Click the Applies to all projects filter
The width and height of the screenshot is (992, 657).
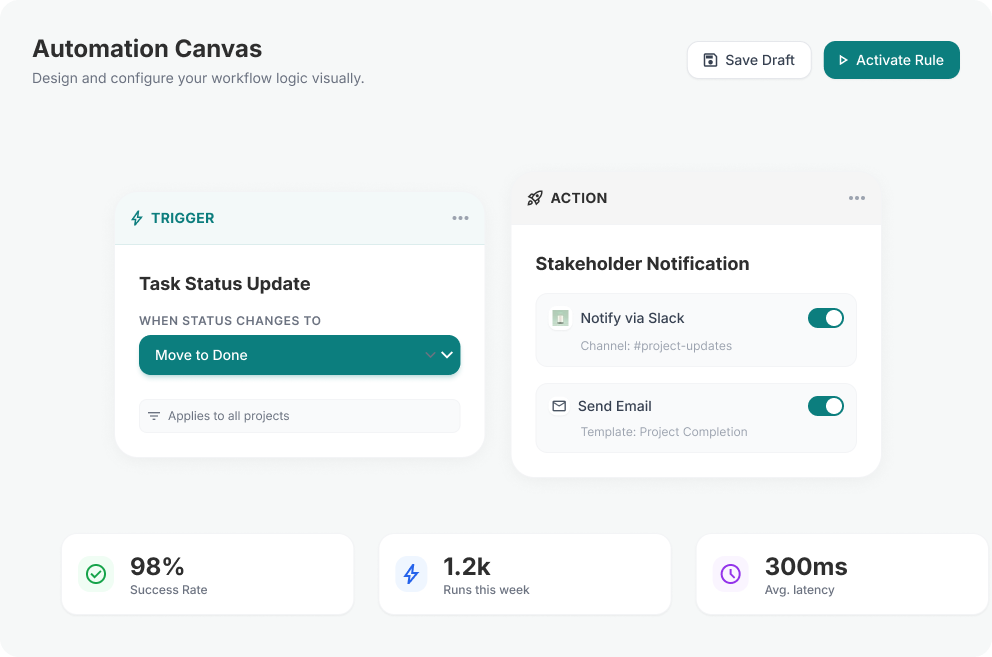tap(300, 416)
